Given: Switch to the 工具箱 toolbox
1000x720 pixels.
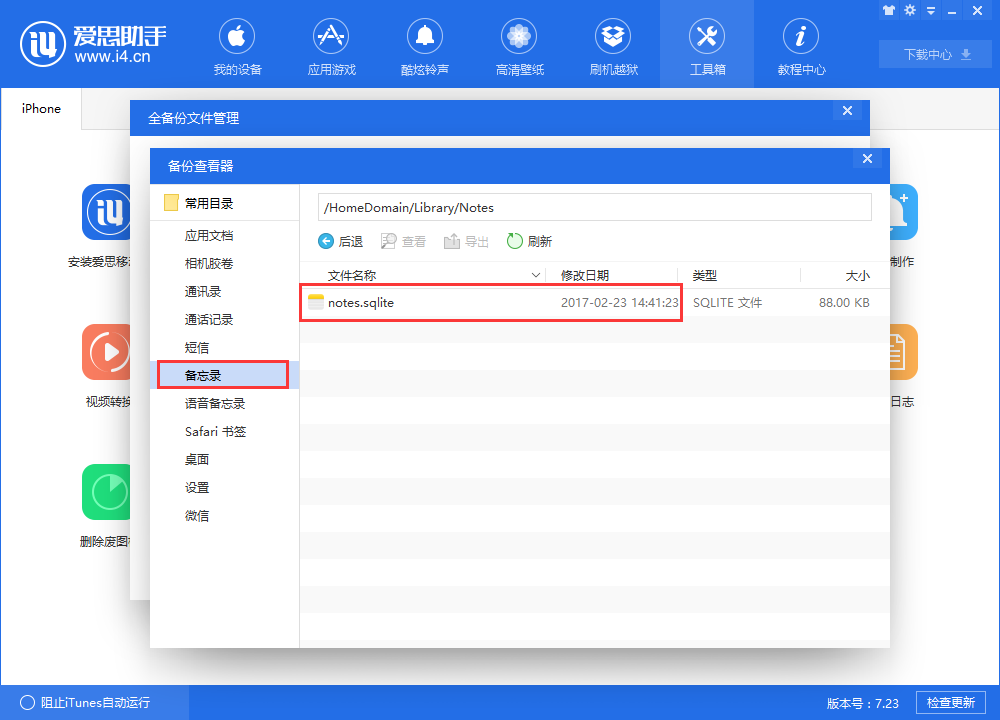Looking at the screenshot, I should coord(707,45).
